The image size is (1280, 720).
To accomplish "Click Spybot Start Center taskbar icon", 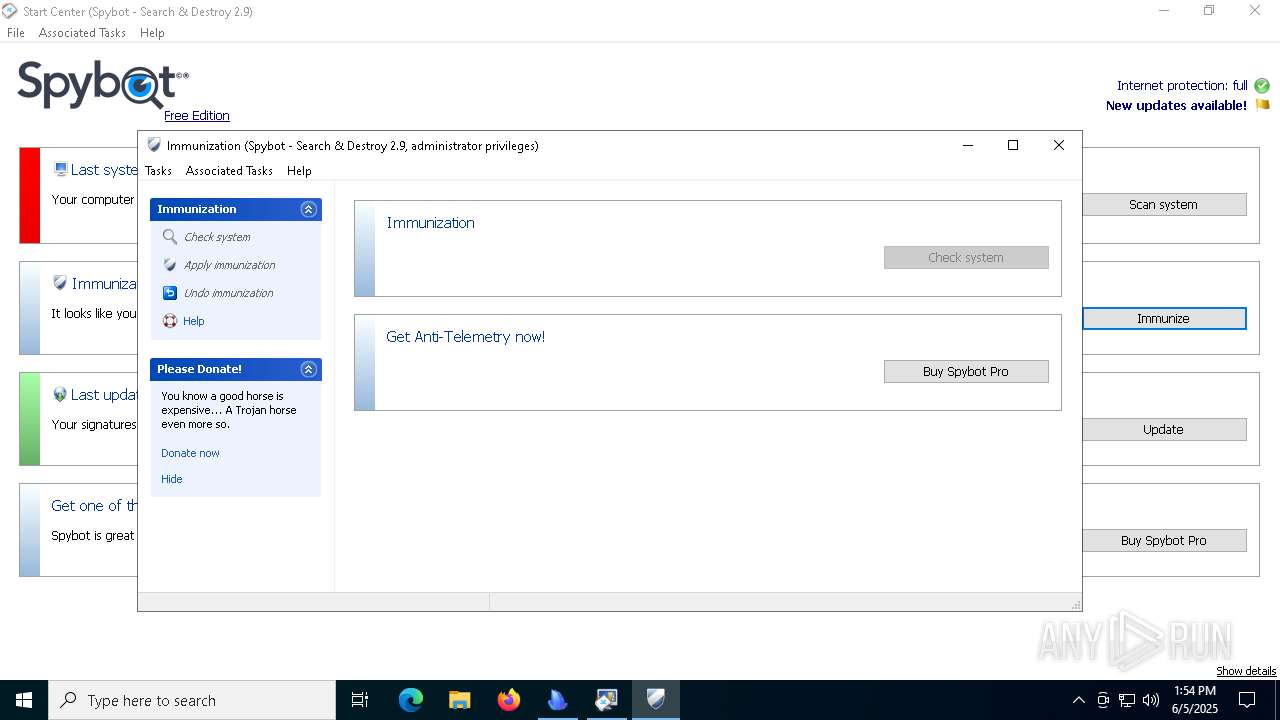I will click(607, 700).
